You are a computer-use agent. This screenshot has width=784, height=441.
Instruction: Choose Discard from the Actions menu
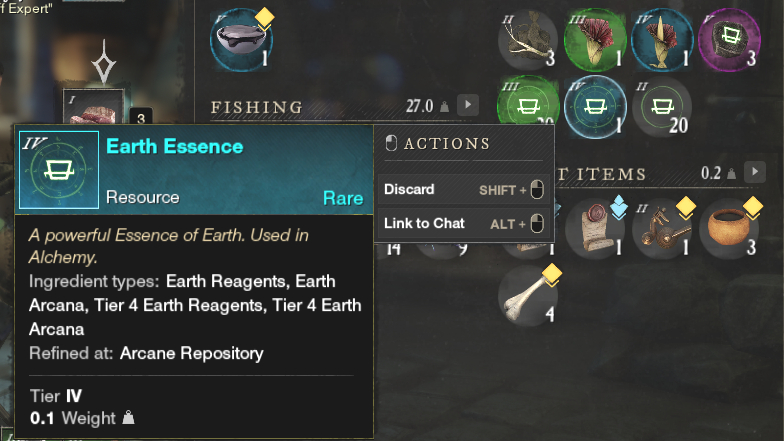[x=464, y=190]
